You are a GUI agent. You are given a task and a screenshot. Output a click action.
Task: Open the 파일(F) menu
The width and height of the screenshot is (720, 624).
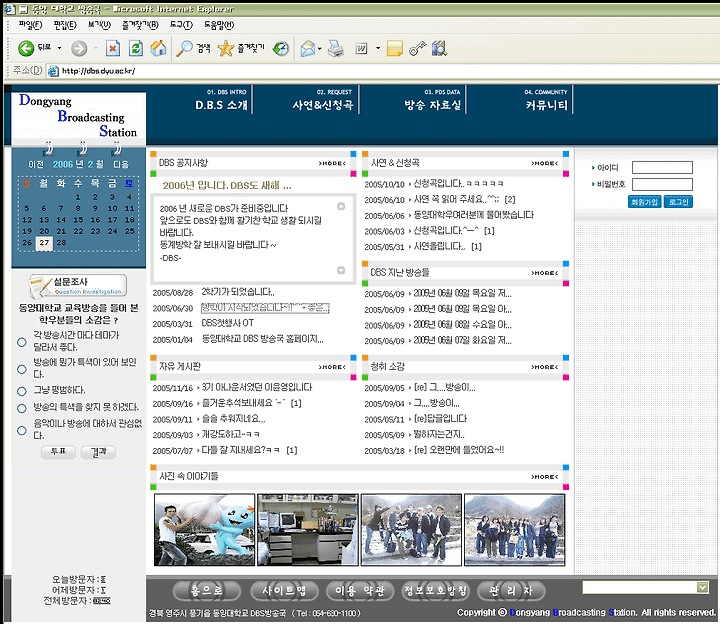pos(30,25)
